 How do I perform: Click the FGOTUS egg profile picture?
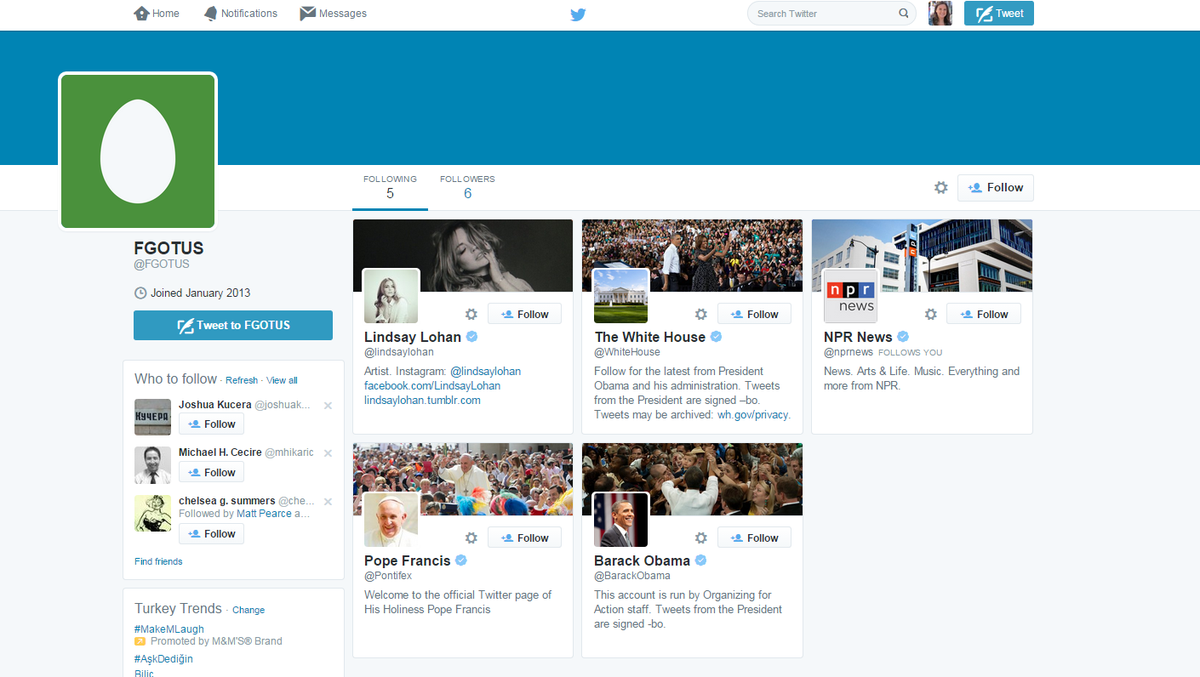(x=138, y=150)
